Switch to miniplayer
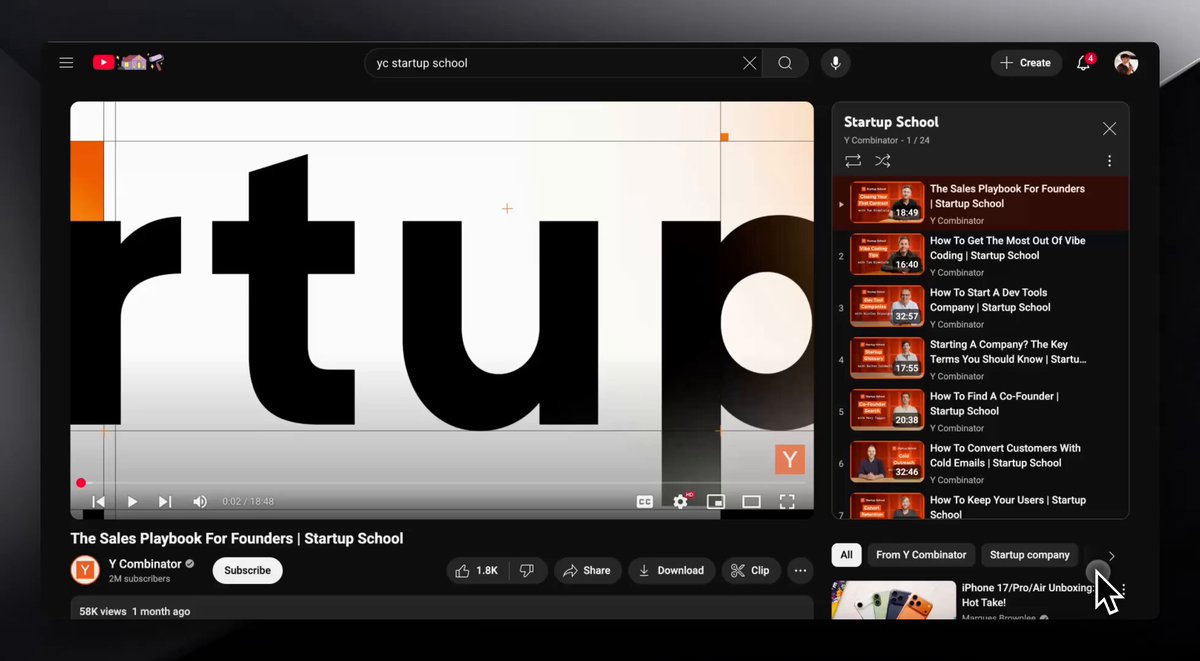The height and width of the screenshot is (661, 1200). click(x=716, y=502)
